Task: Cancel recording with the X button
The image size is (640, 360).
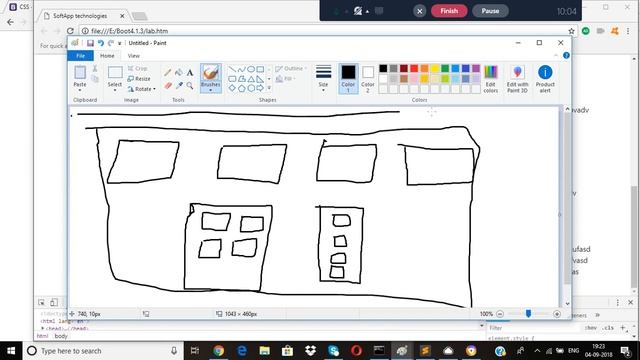Action: (x=419, y=11)
